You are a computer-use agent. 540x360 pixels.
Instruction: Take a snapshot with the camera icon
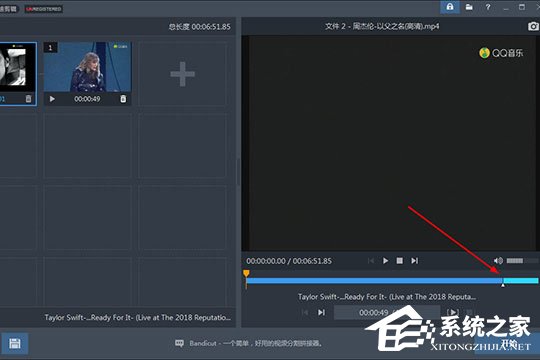pos(533,26)
